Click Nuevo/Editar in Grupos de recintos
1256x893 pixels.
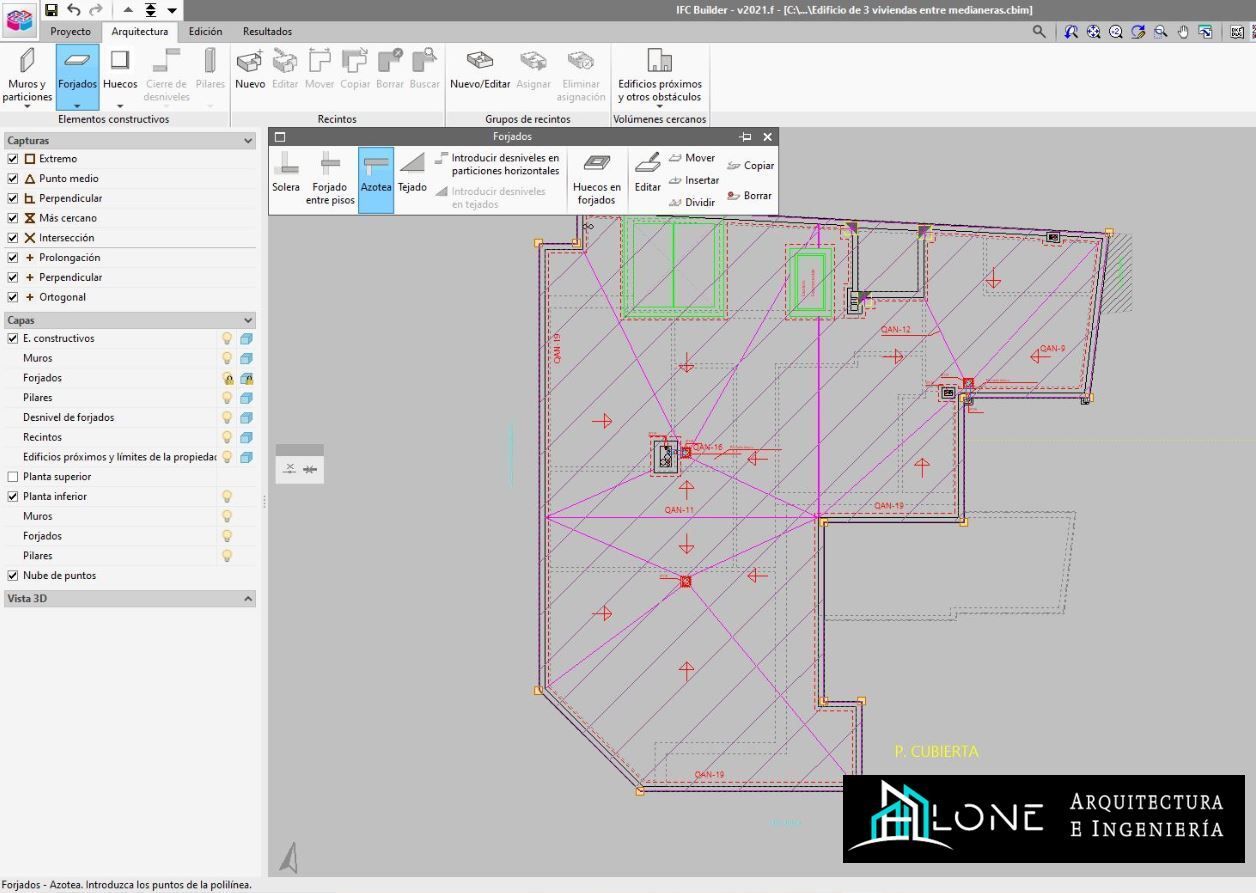point(480,70)
